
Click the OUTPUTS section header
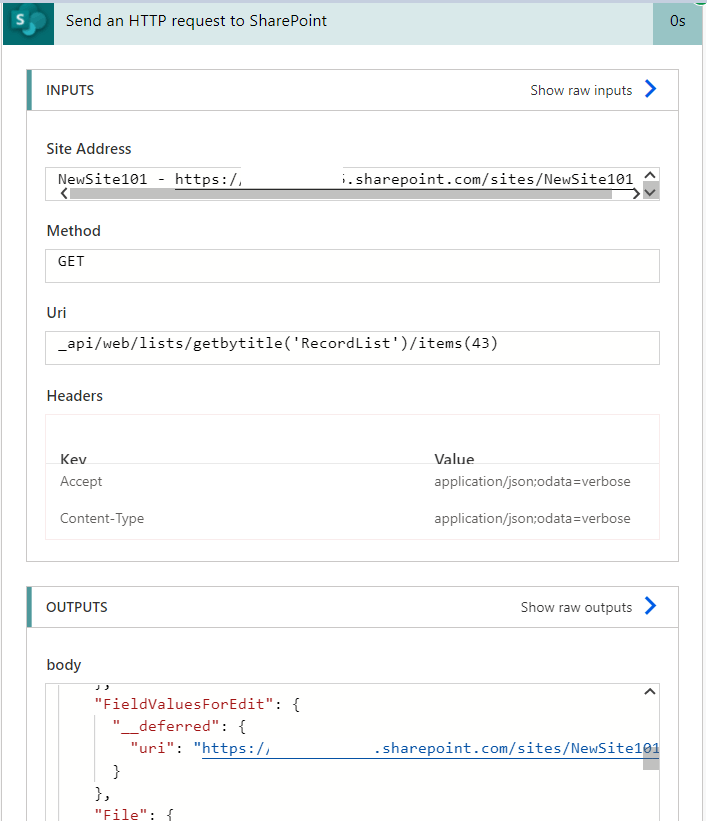[352, 607]
